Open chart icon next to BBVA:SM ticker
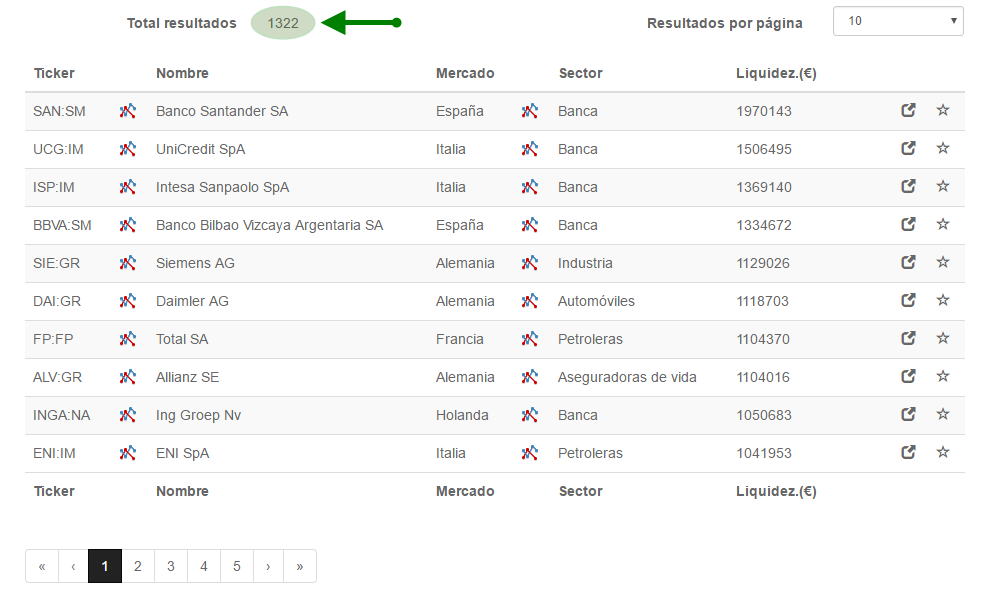The width and height of the screenshot is (986, 590). [128, 225]
